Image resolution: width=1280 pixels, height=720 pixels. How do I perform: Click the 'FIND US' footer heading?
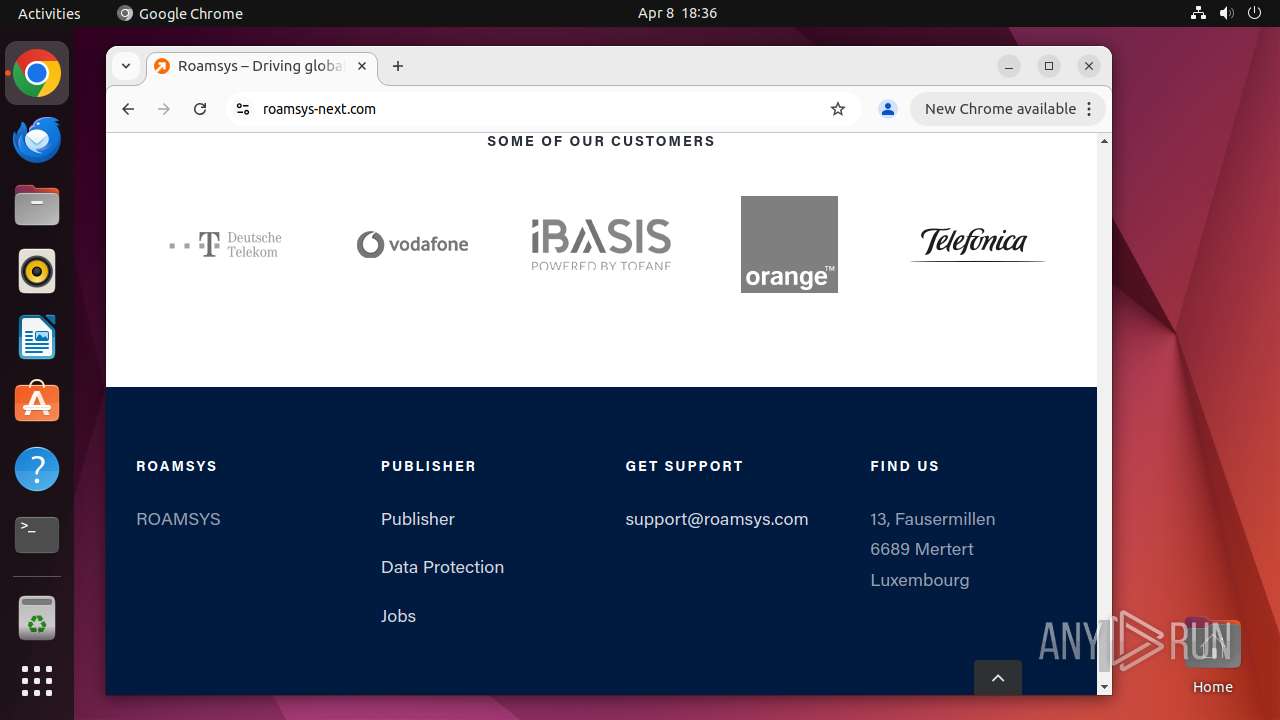[905, 466]
